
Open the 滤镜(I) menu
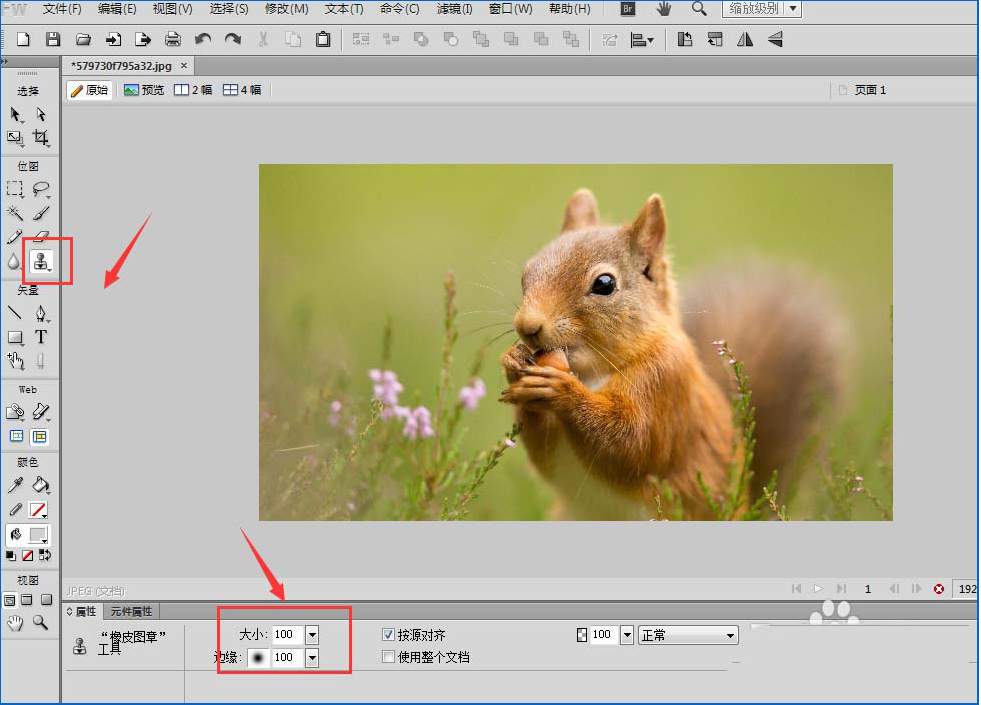point(455,9)
